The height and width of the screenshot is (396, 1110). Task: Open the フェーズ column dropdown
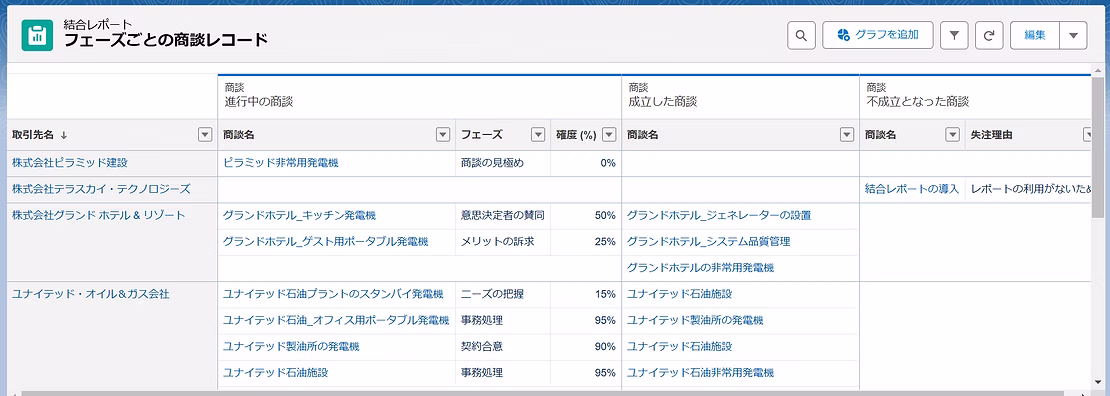tap(538, 135)
